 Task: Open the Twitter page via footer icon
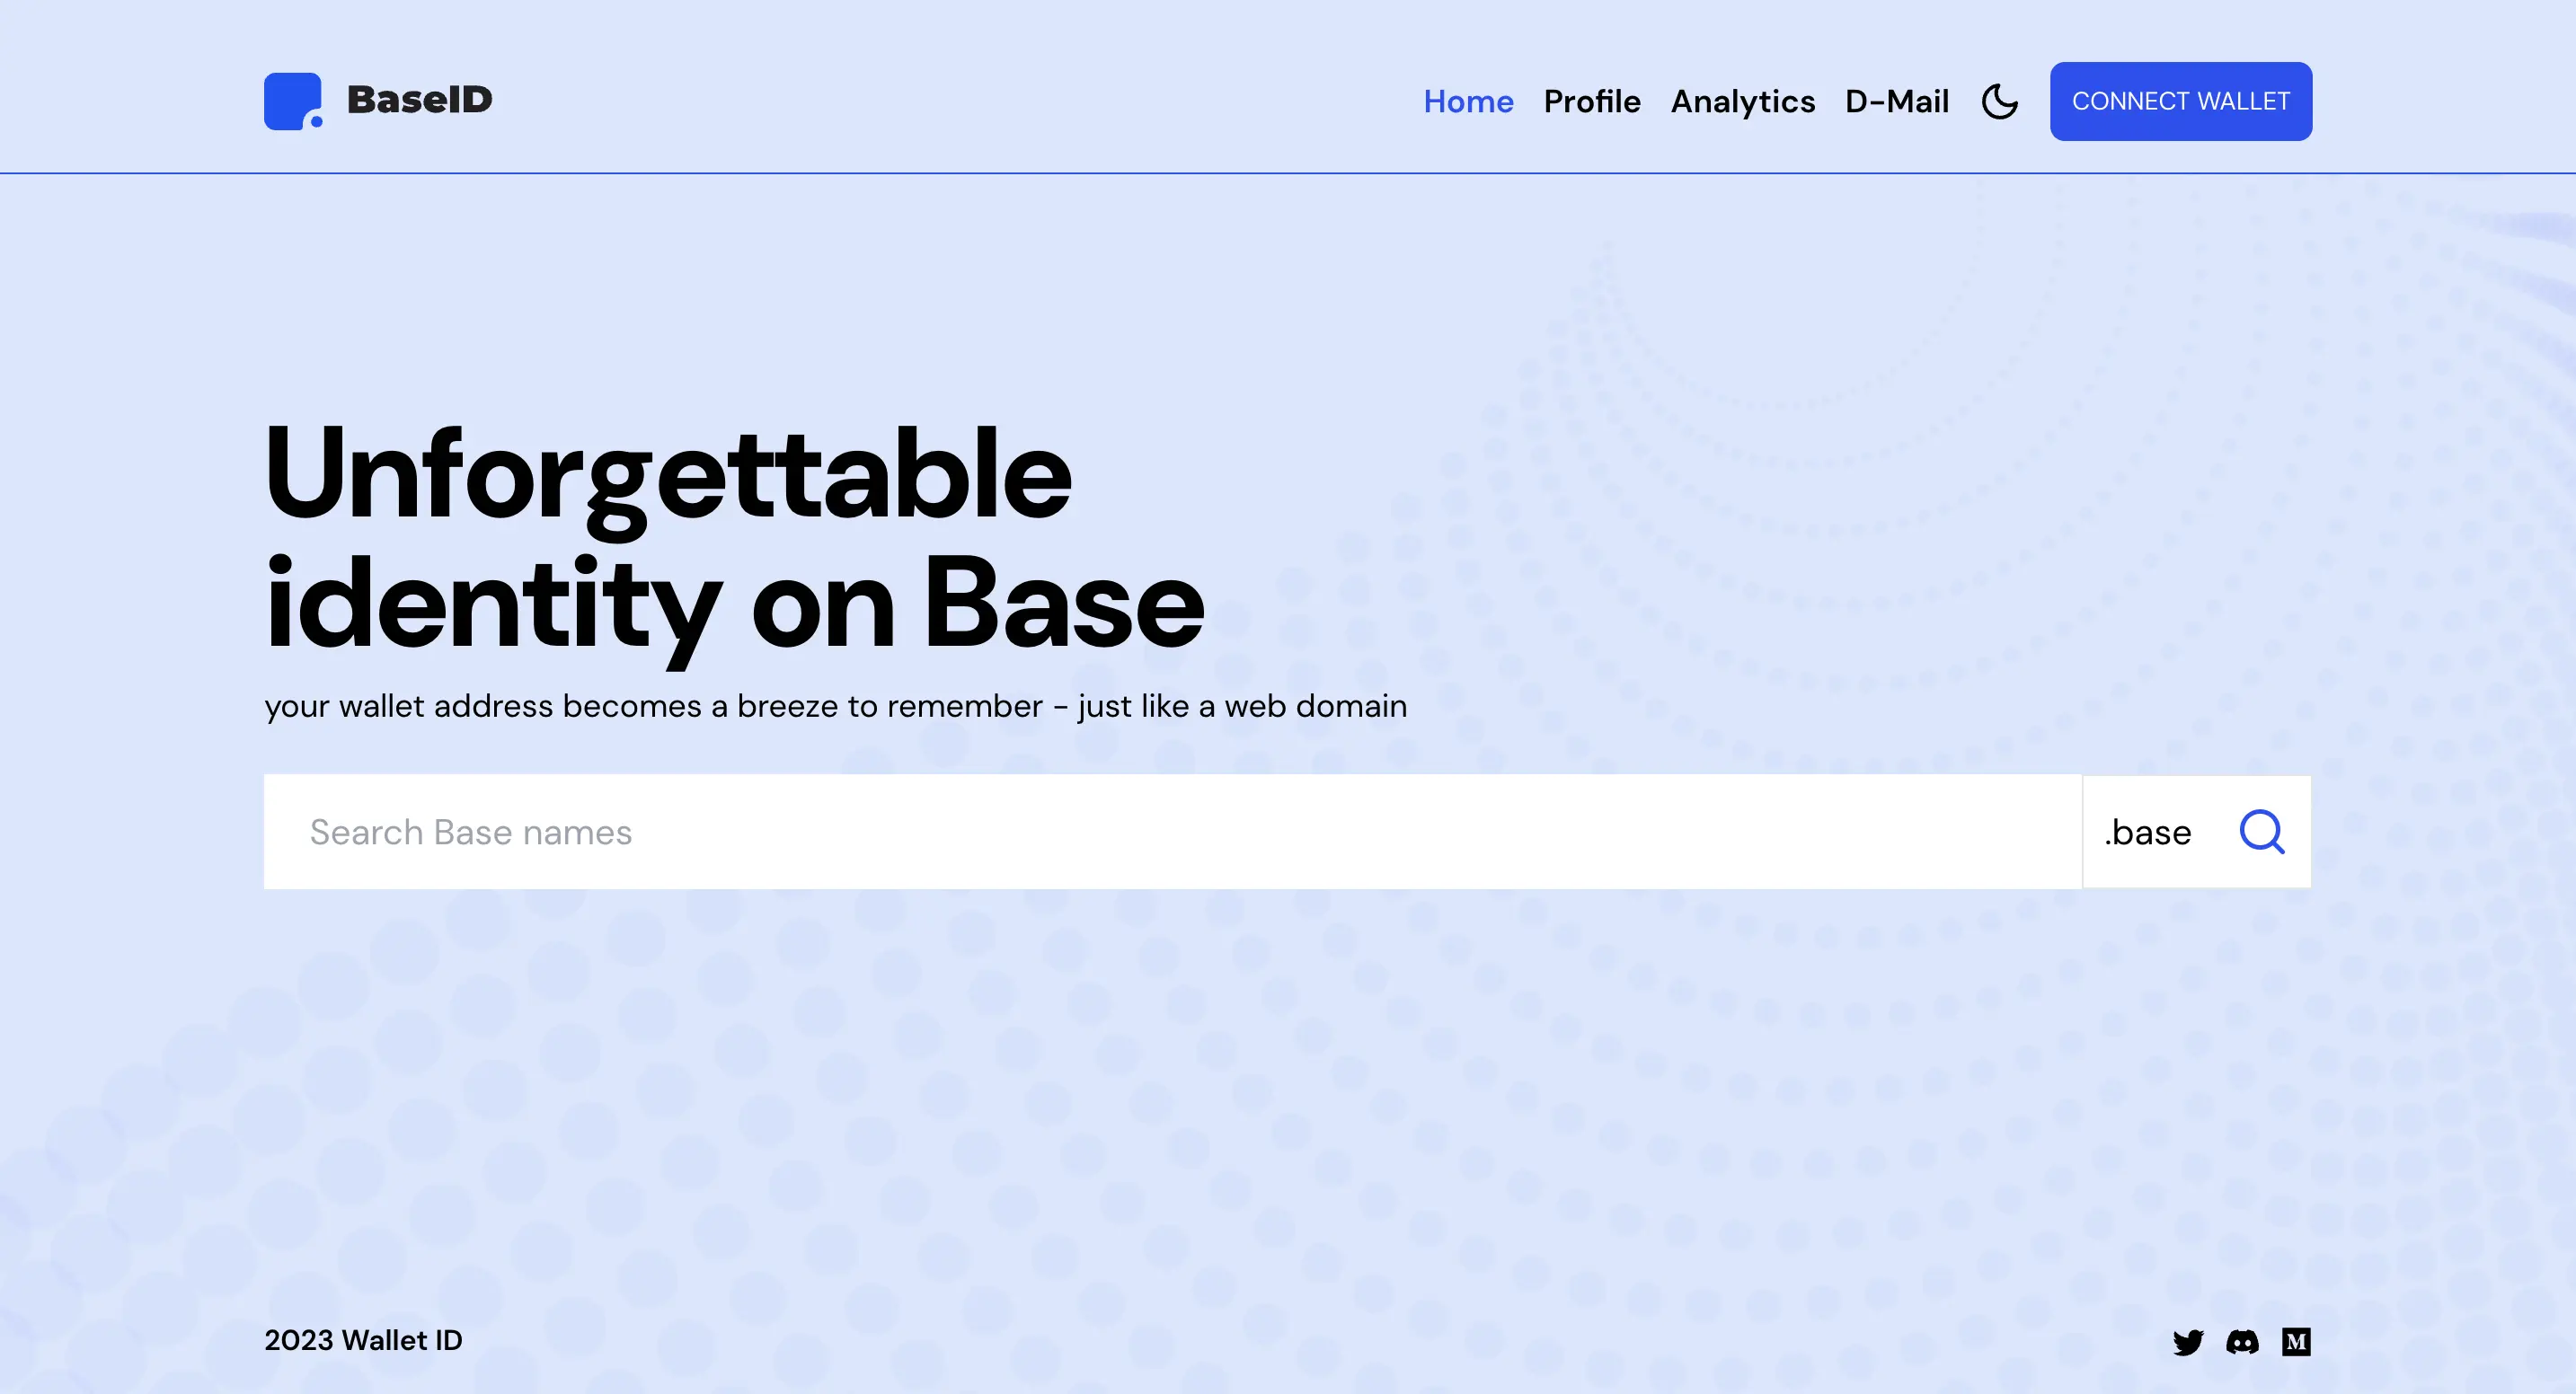[x=2190, y=1340]
